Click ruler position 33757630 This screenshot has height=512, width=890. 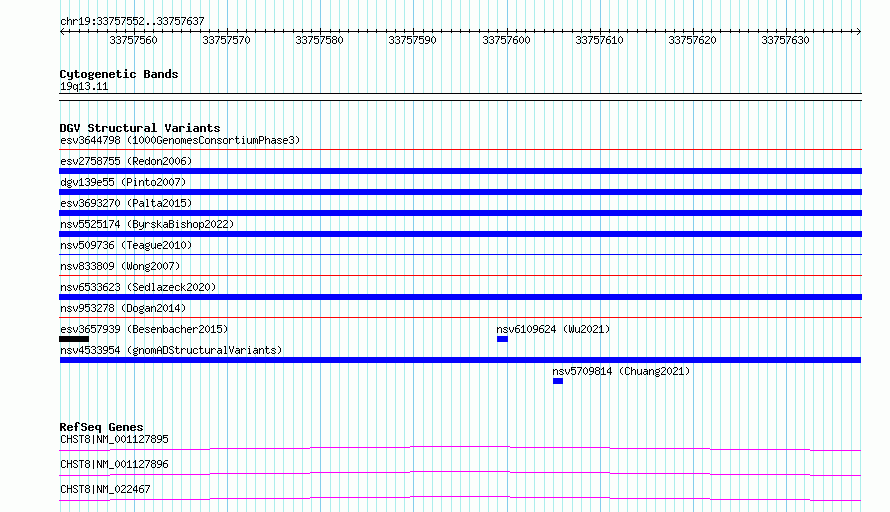click(x=786, y=40)
